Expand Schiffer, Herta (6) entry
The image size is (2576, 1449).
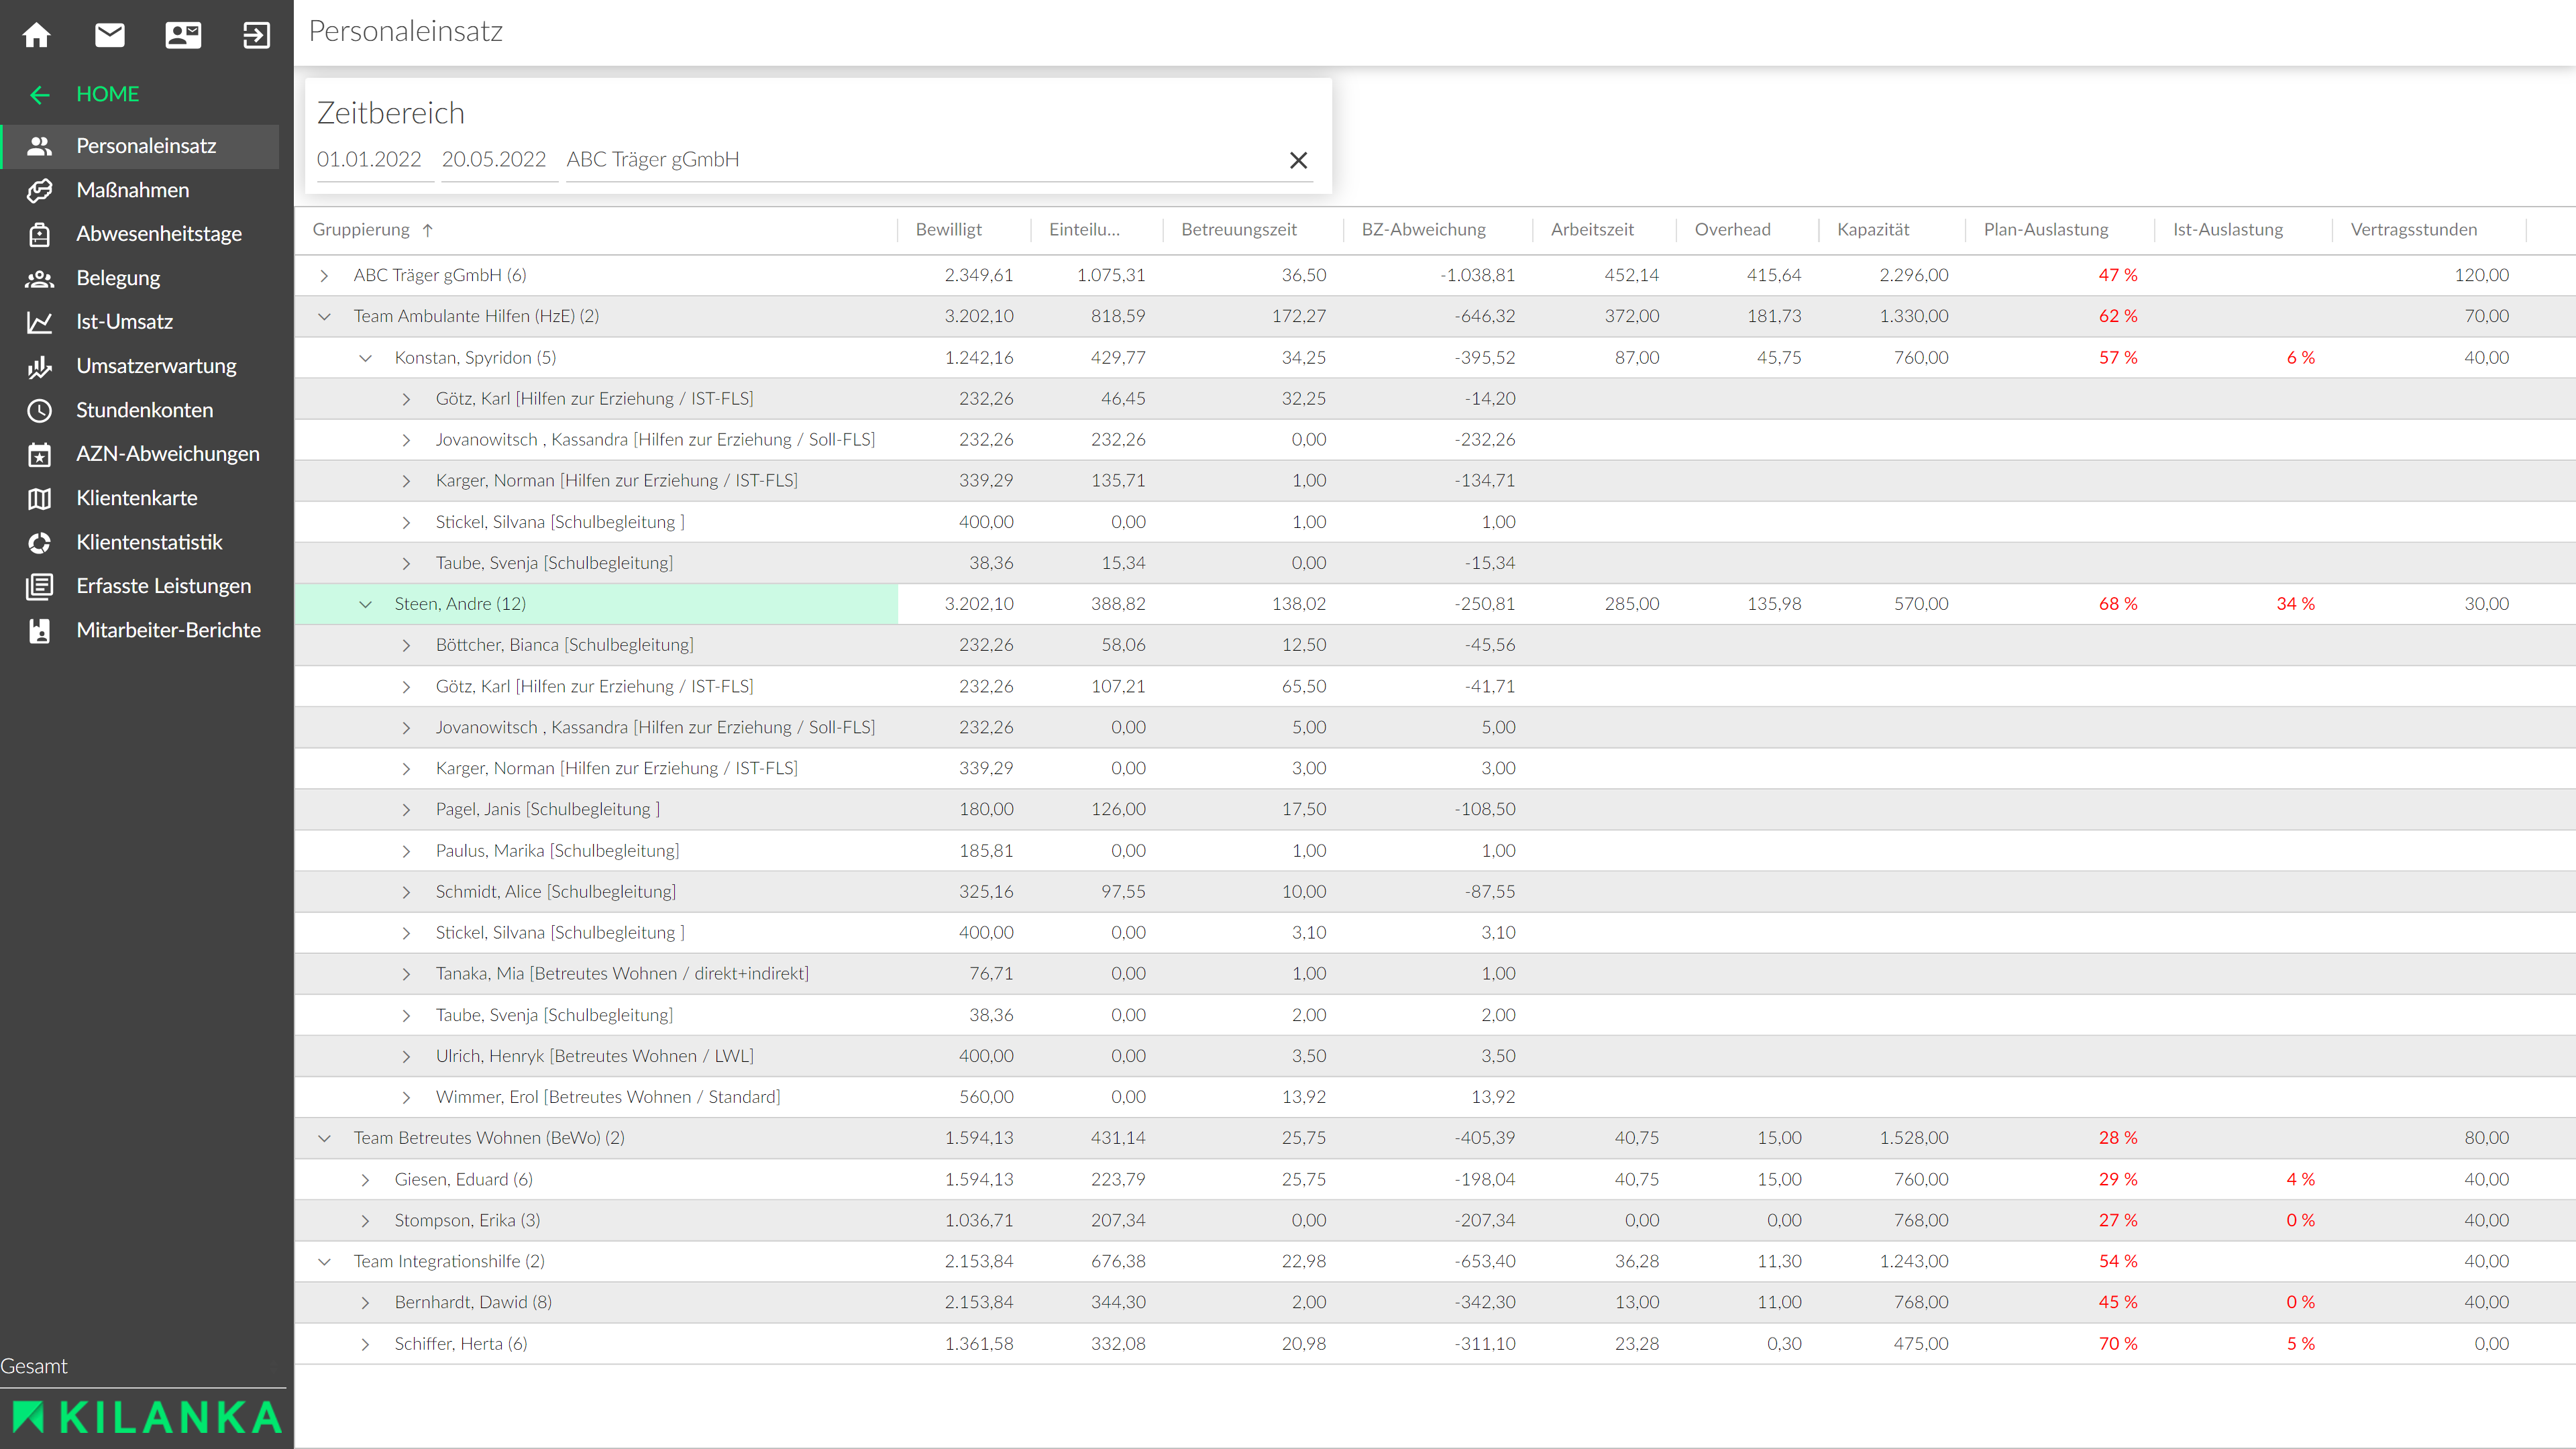coord(365,1344)
